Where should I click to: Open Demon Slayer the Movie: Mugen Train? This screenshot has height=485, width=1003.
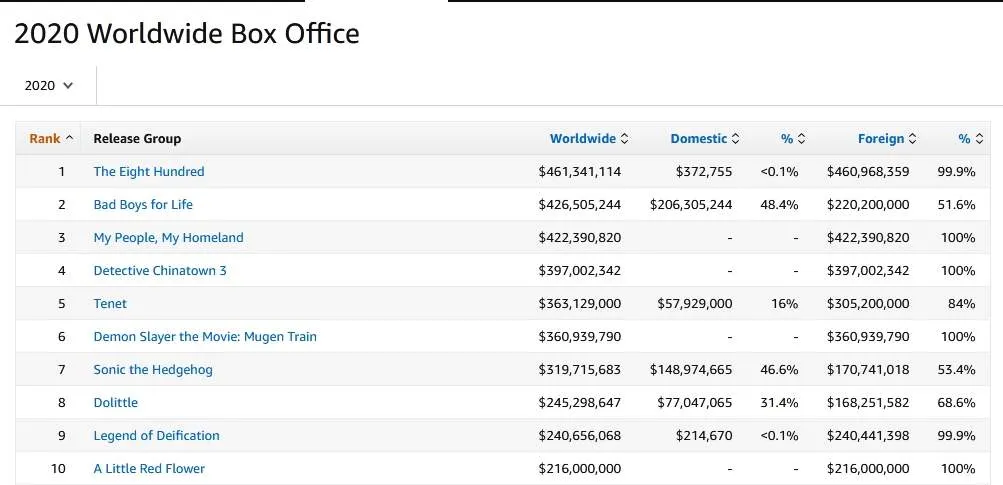[x=204, y=337]
